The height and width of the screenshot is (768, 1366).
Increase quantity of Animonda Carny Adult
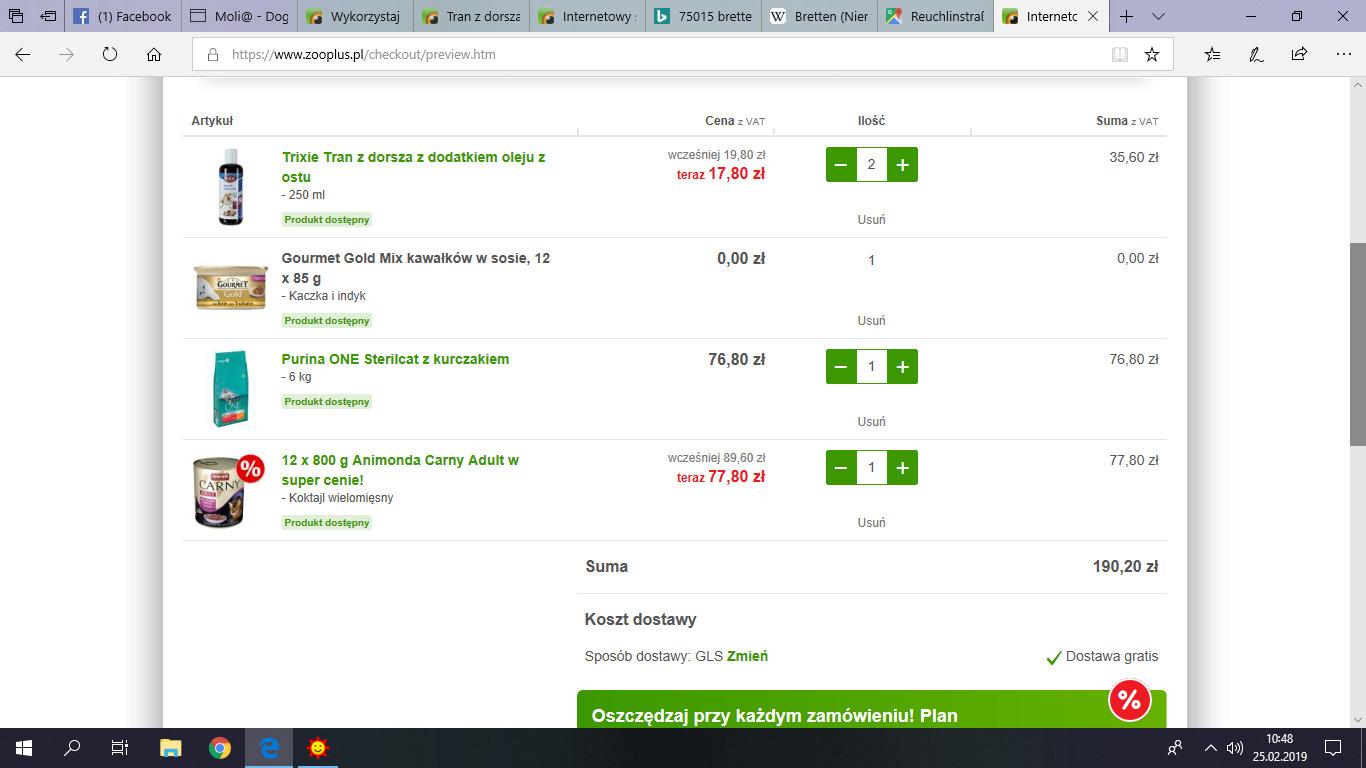click(x=902, y=468)
